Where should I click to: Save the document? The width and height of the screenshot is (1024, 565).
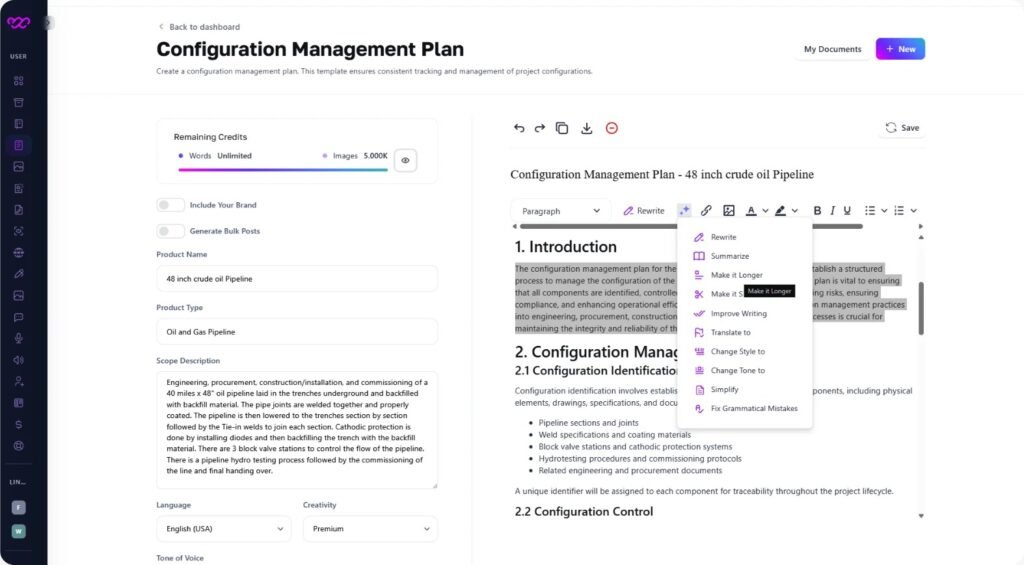point(902,128)
